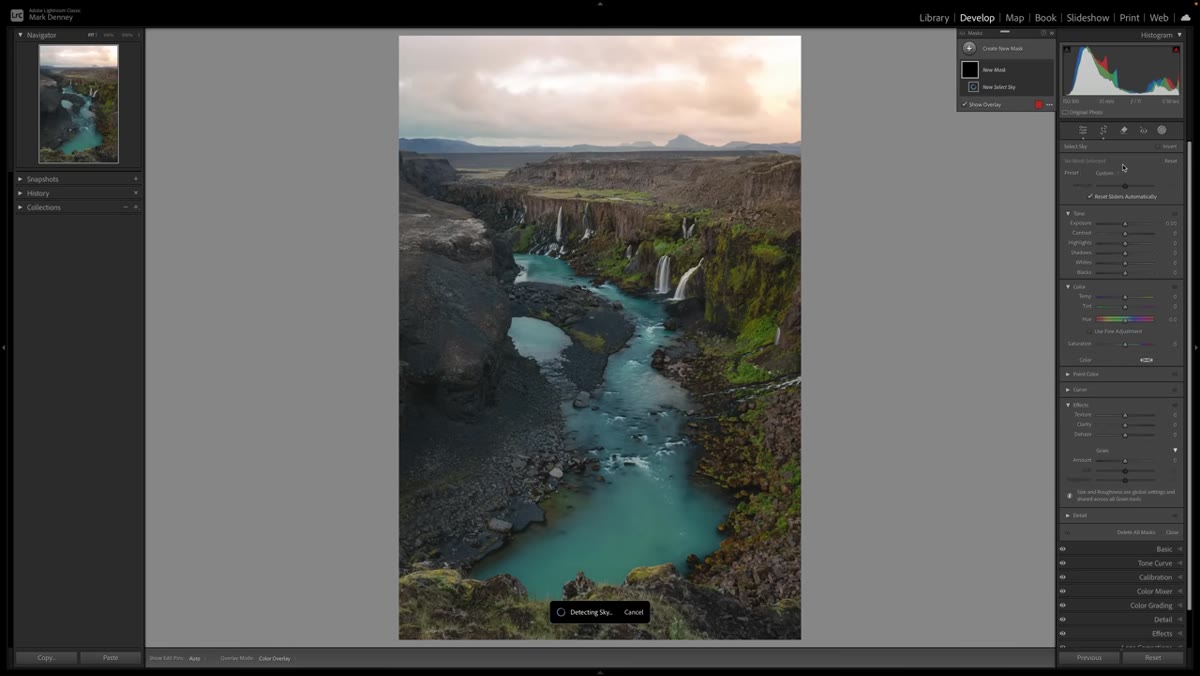This screenshot has height=676, width=1200.
Task: Click the Exposure slider handle
Action: click(1125, 223)
